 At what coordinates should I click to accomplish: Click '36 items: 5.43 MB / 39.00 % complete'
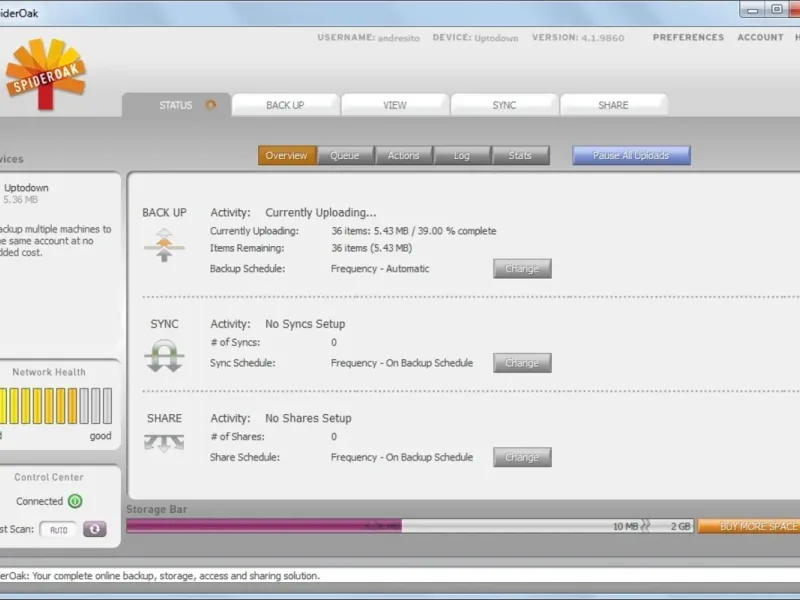pos(414,231)
